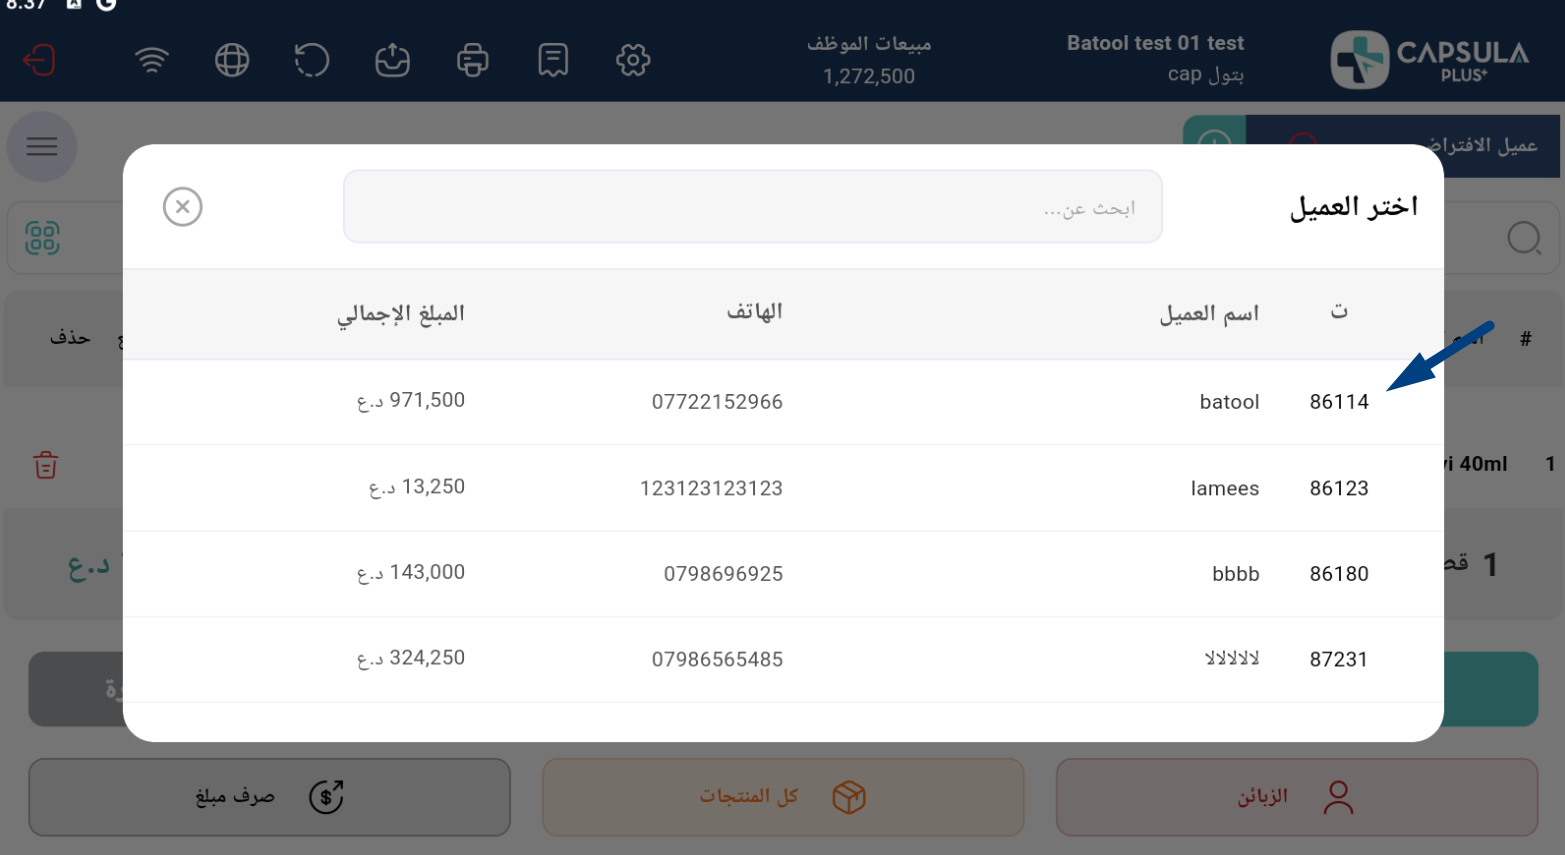Select customer batool row
This screenshot has height=855, width=1565.
[783, 402]
